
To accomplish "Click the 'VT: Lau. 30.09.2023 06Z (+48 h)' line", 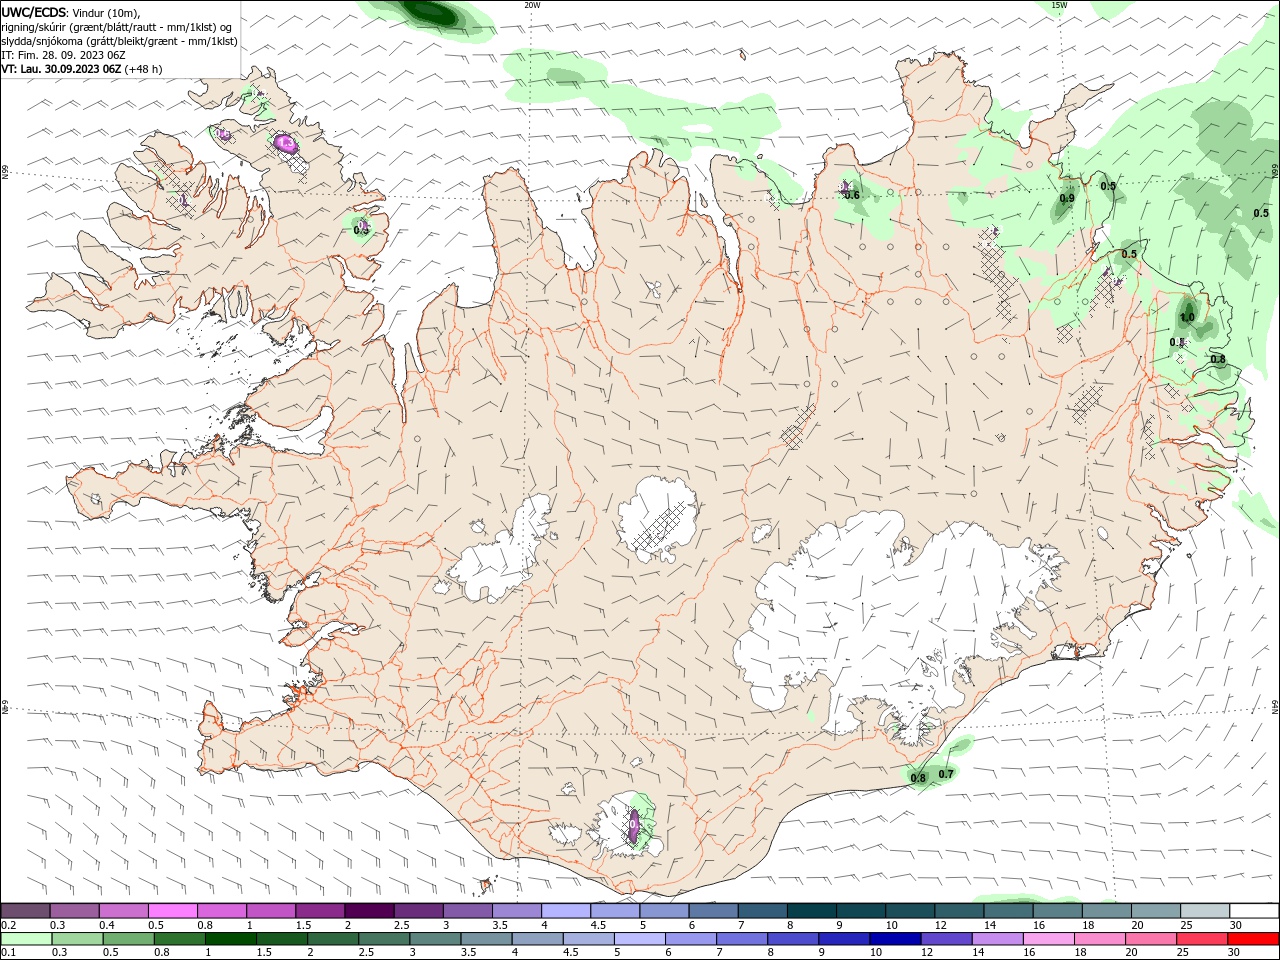I will click(82, 69).
